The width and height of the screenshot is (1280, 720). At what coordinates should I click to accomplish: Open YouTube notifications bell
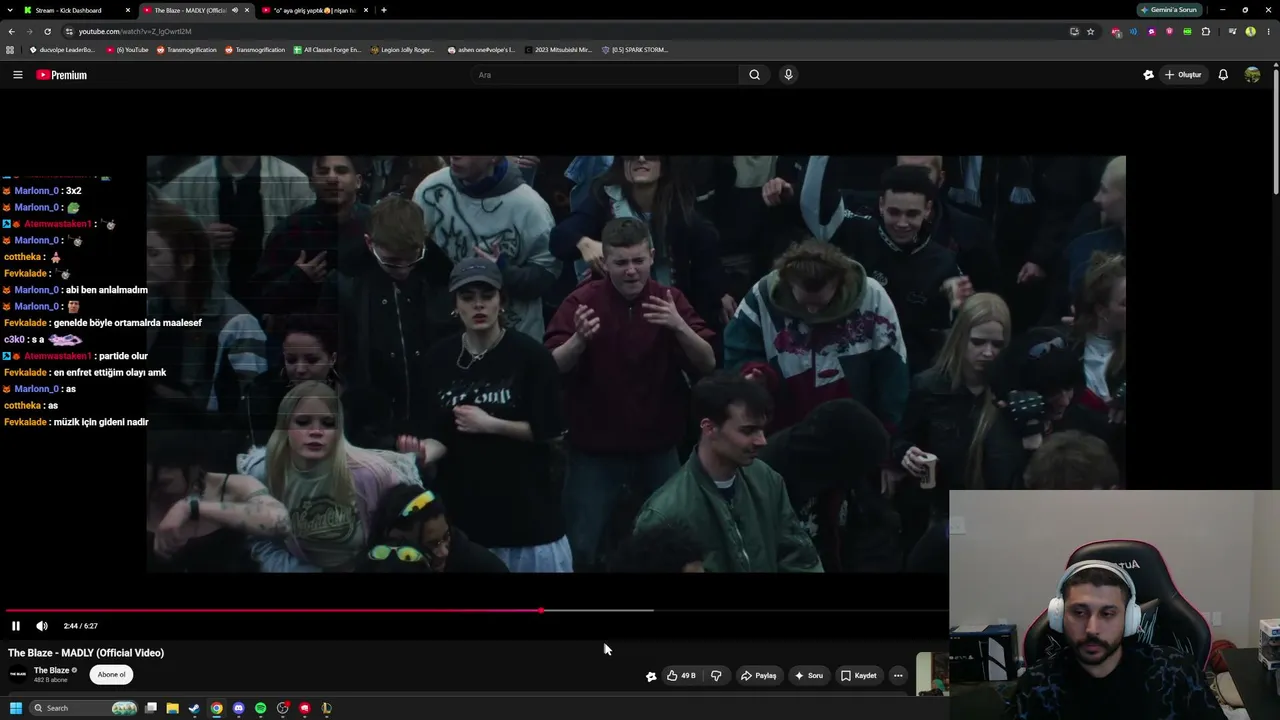tap(1222, 75)
